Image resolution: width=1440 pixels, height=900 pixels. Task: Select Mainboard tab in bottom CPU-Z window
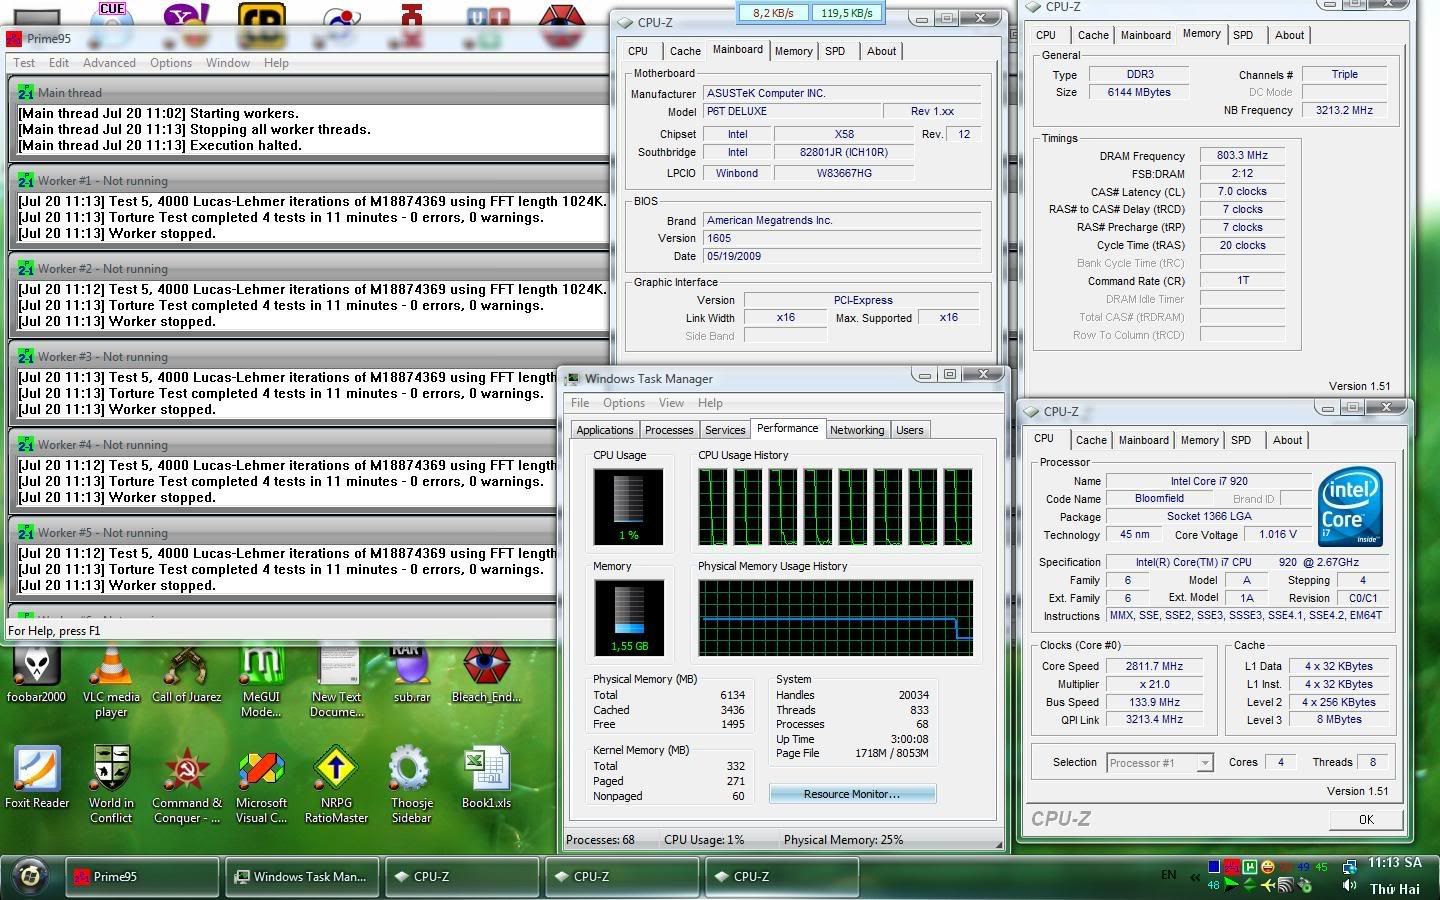(1143, 440)
